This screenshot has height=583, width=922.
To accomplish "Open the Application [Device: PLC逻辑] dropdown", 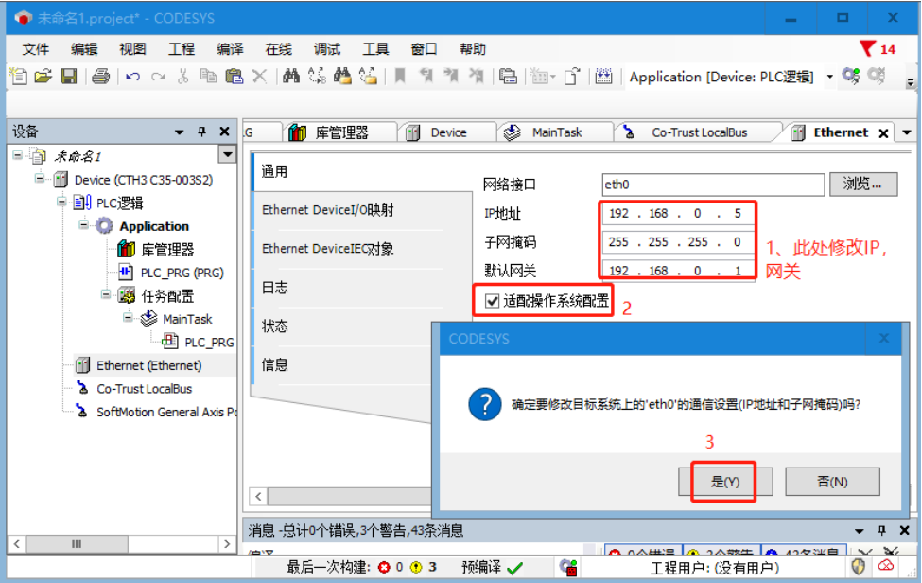I will (x=830, y=77).
